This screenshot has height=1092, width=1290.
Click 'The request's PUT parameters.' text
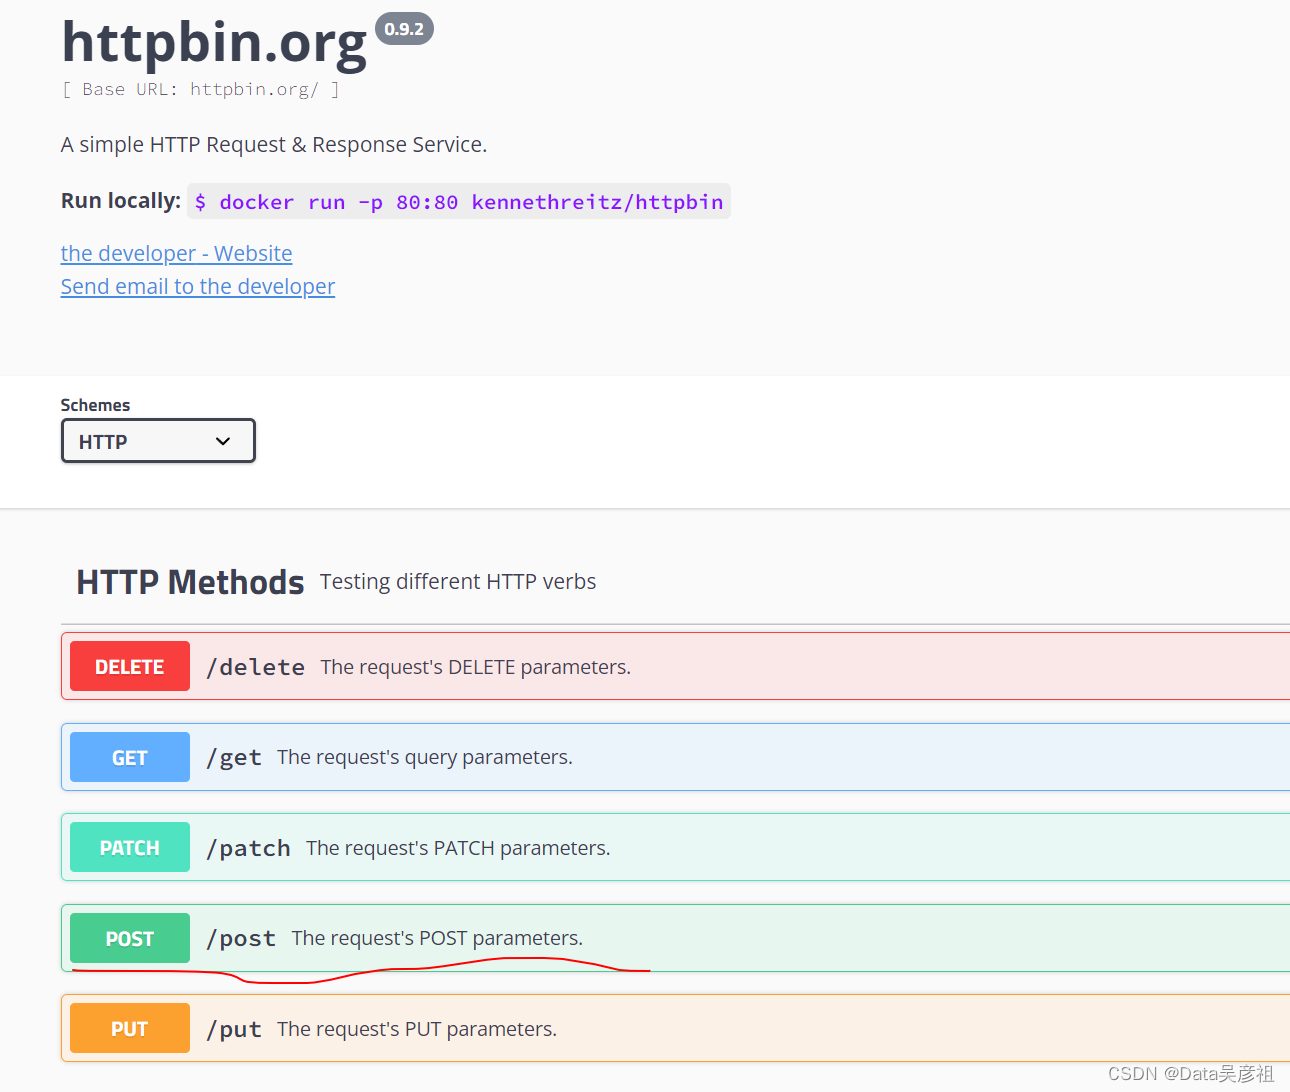[x=417, y=1029]
